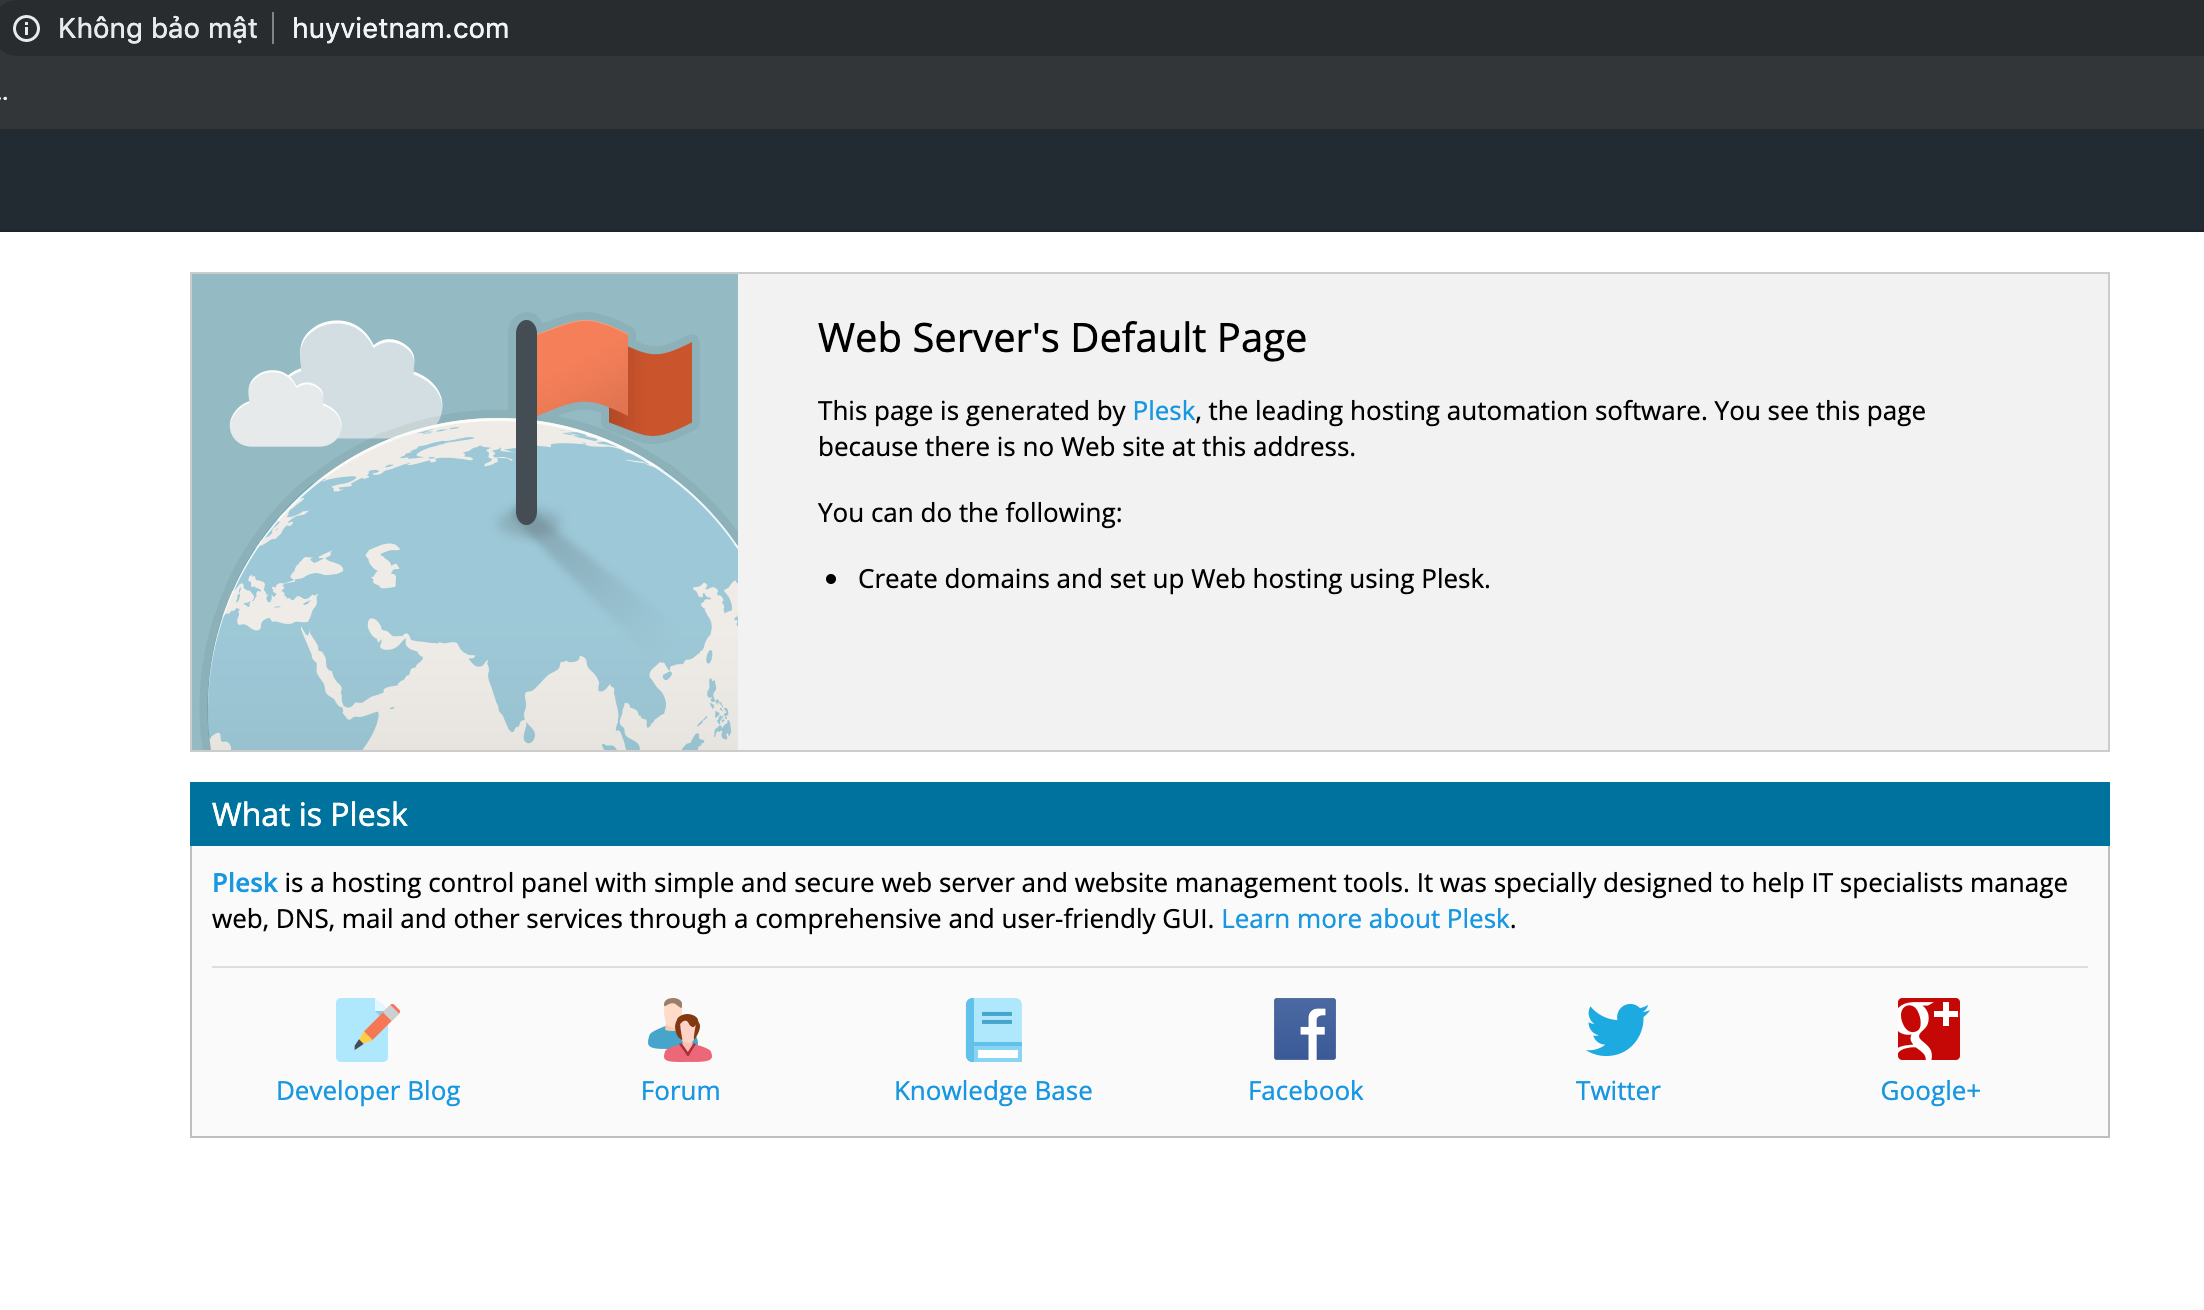Click the globe and flag illustration
Image resolution: width=2204 pixels, height=1310 pixels.
pyautogui.click(x=465, y=512)
